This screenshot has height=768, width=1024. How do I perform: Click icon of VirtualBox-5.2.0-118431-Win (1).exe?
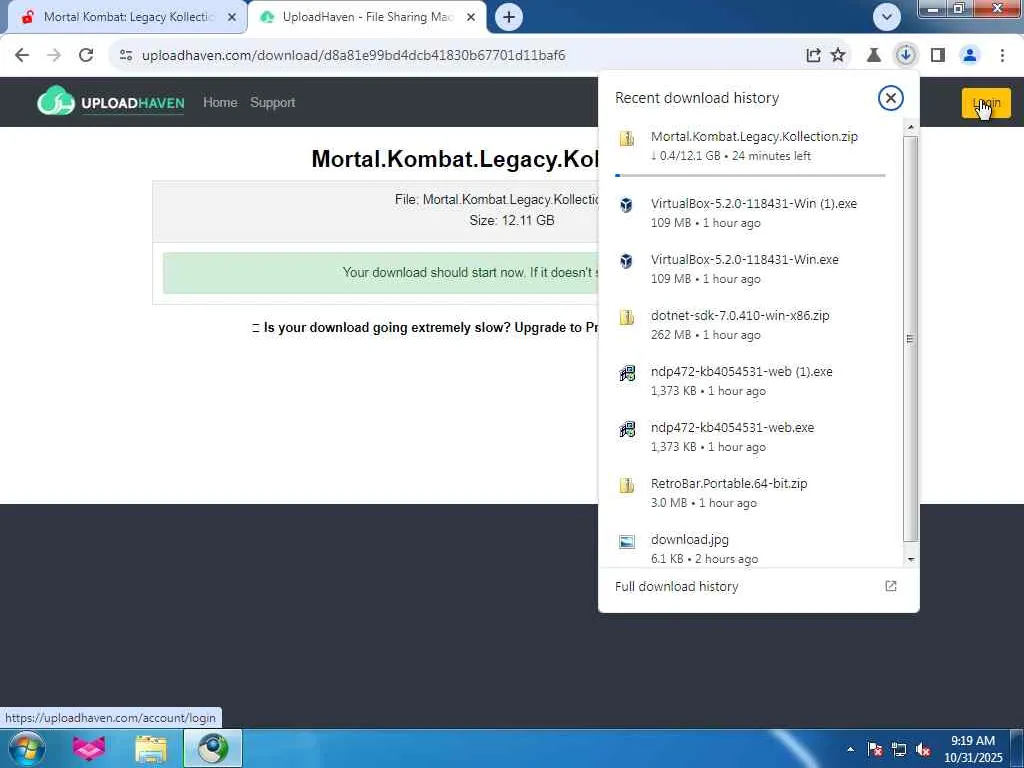click(x=627, y=205)
